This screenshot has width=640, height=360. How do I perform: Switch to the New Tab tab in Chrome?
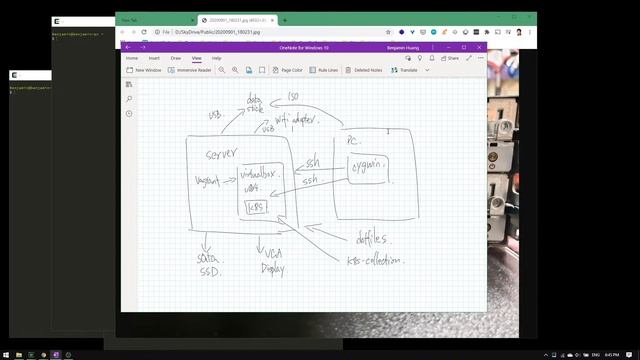(156, 20)
